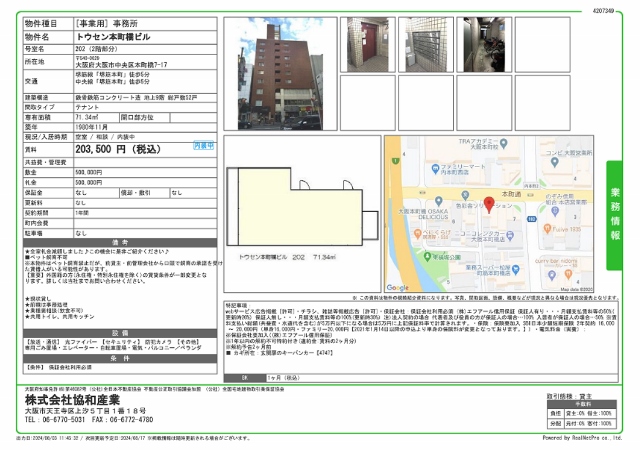Click the 礼金 value 500,000円

point(89,183)
